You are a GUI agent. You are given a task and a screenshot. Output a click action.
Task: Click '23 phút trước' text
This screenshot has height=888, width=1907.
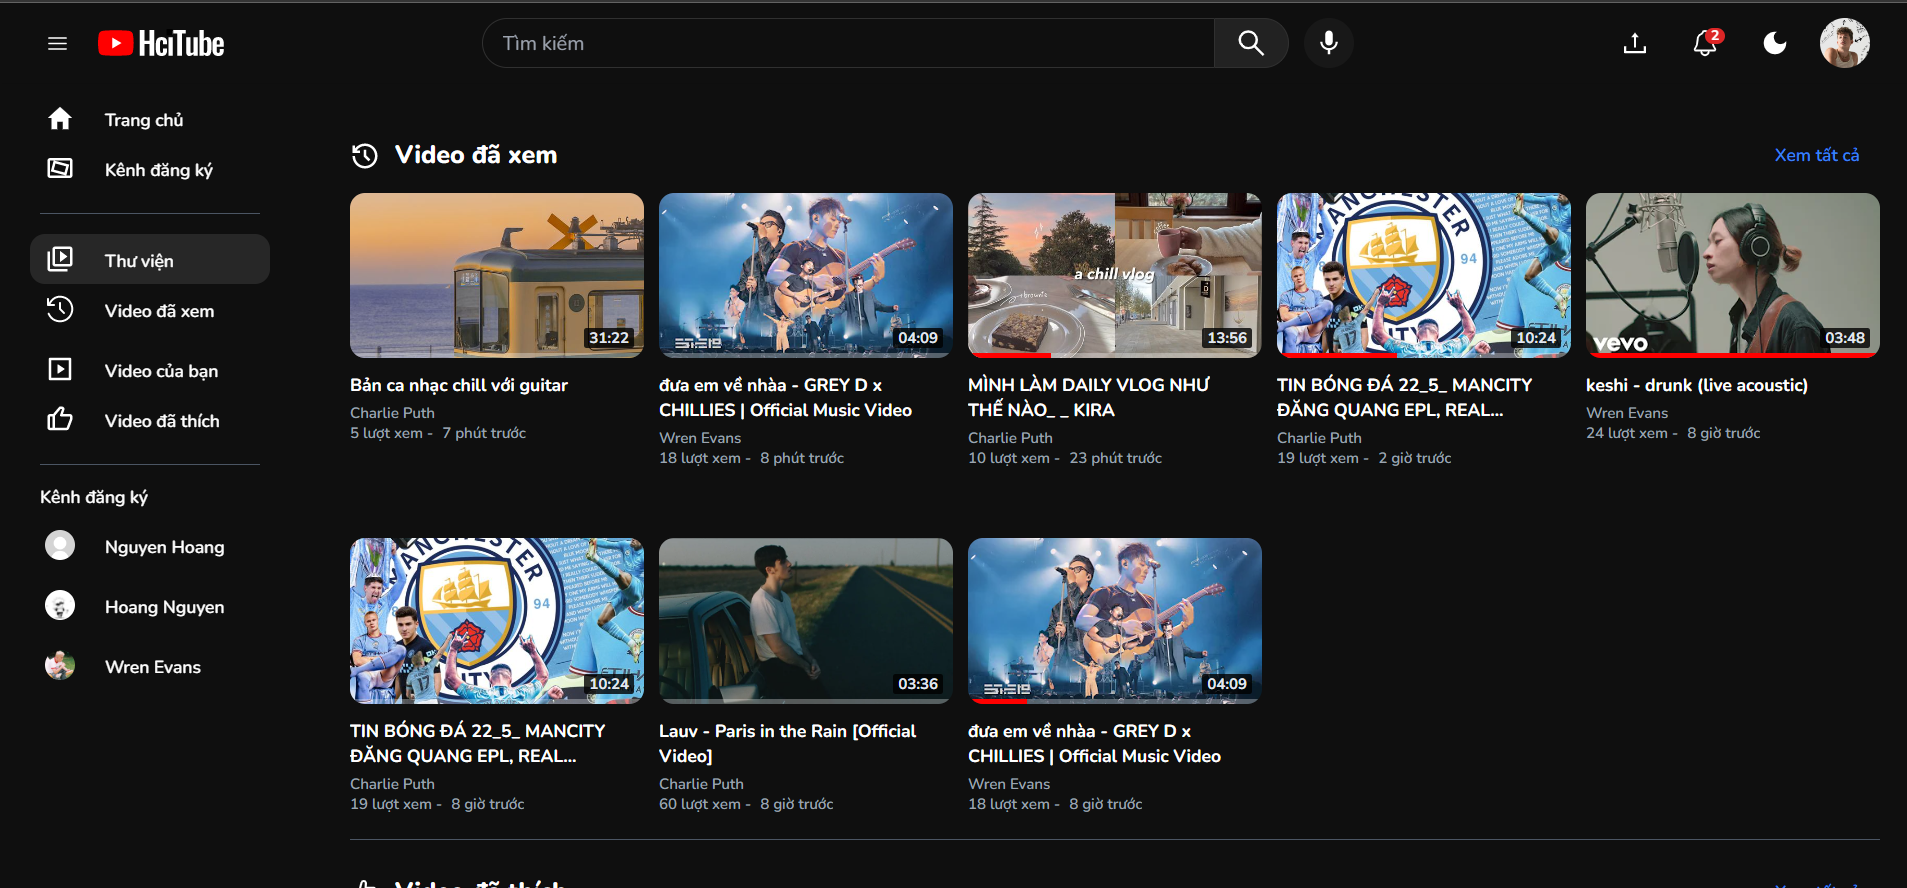[1116, 458]
